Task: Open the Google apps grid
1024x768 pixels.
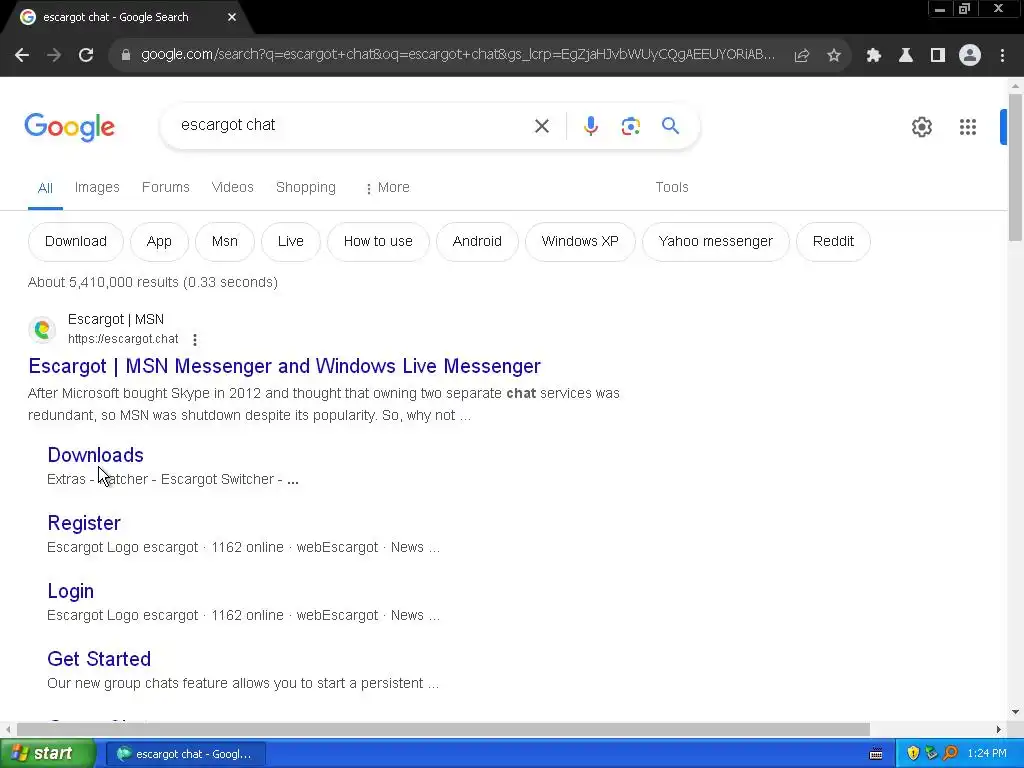Action: point(968,127)
